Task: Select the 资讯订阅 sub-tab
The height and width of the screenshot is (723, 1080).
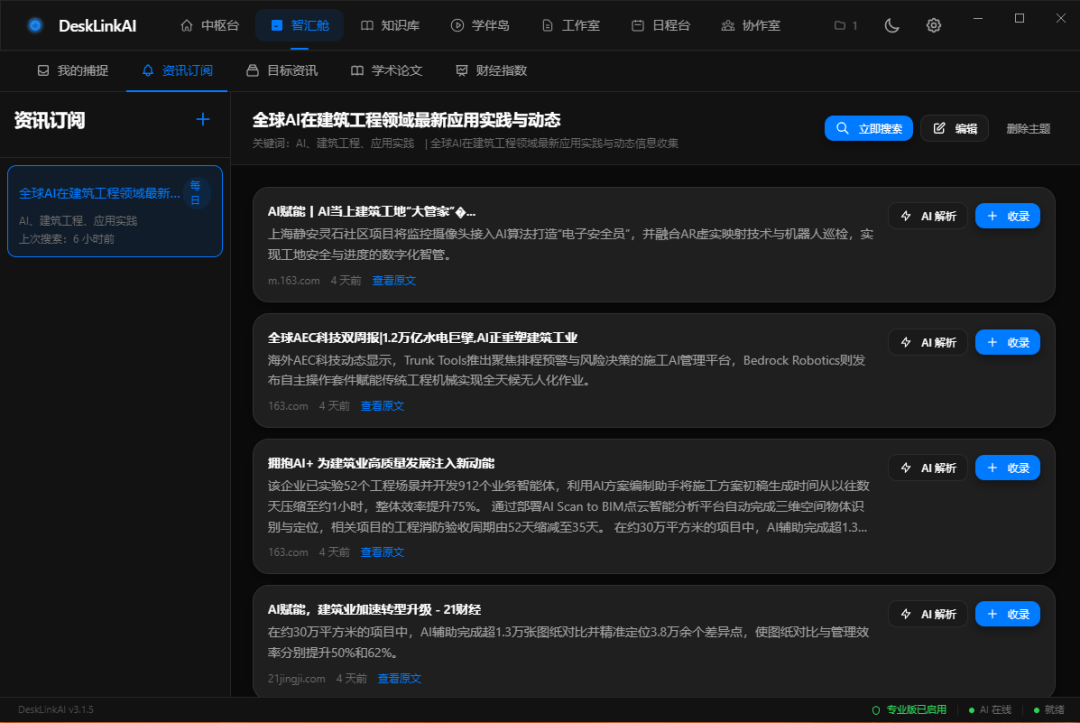Action: [x=177, y=70]
